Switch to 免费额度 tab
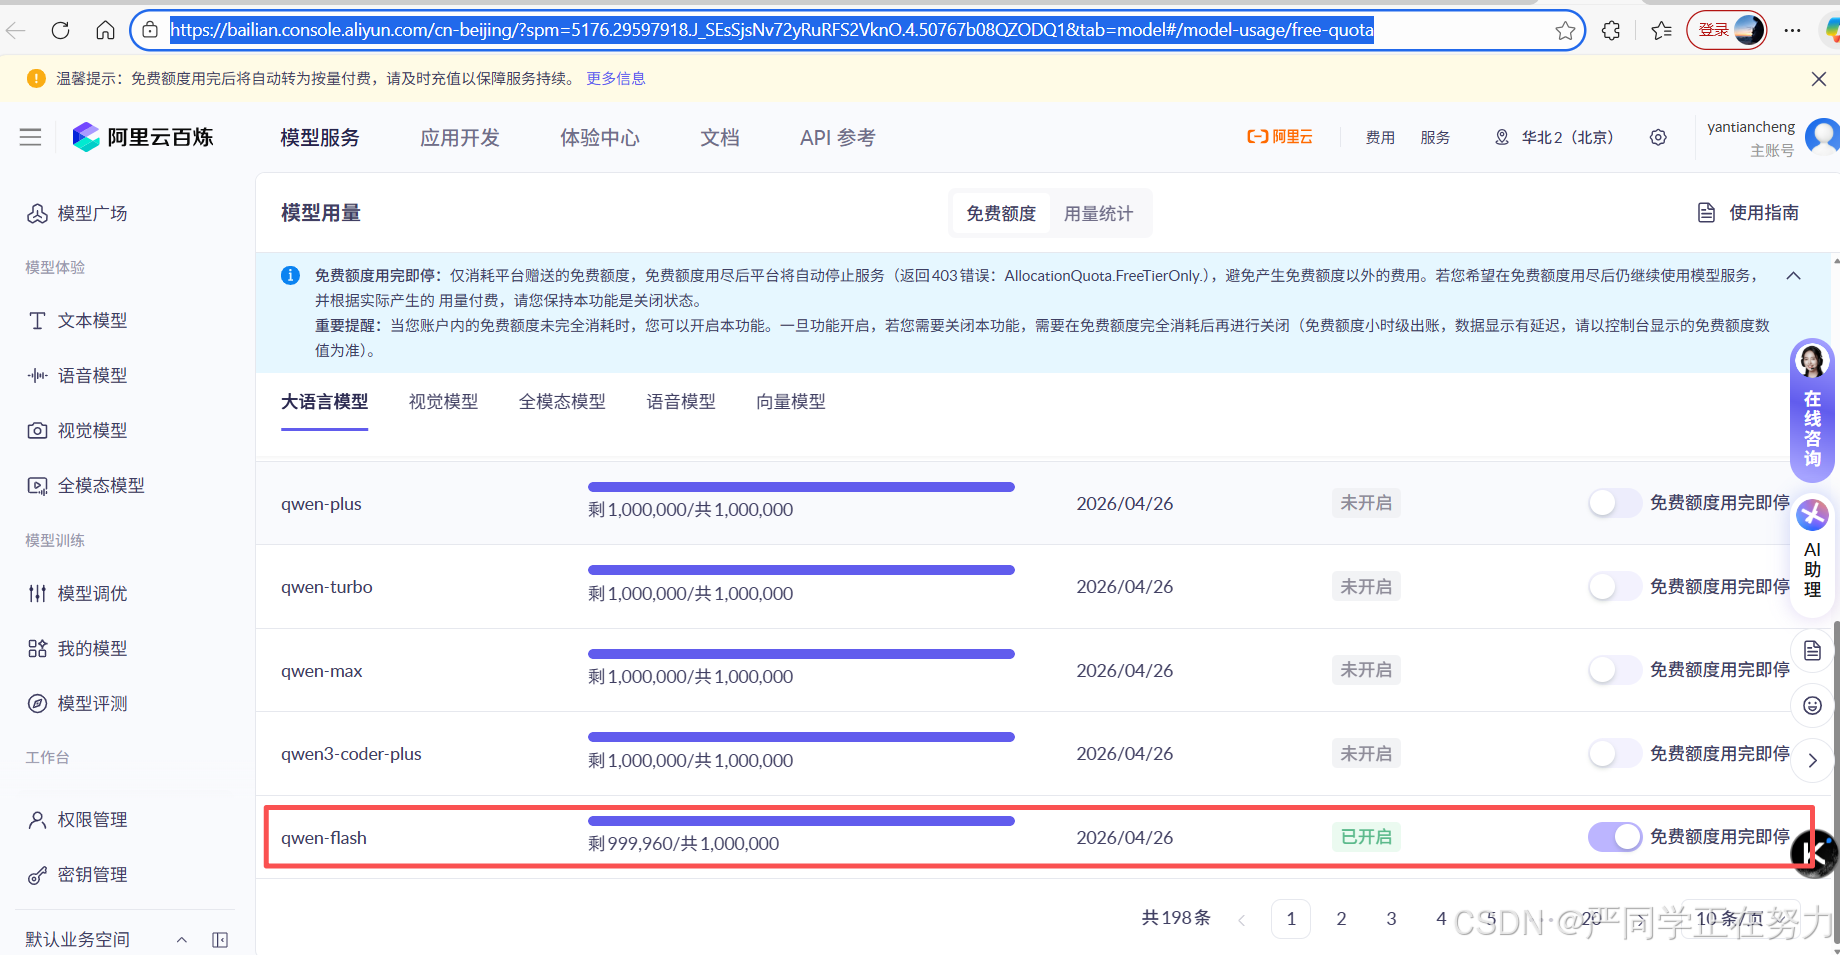 pyautogui.click(x=1001, y=213)
